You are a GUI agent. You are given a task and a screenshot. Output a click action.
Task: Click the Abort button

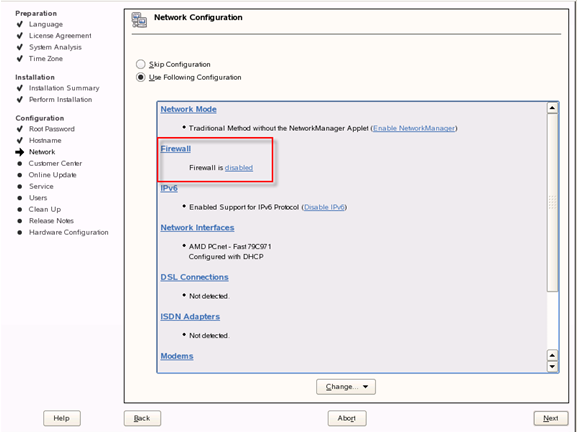pos(347,418)
